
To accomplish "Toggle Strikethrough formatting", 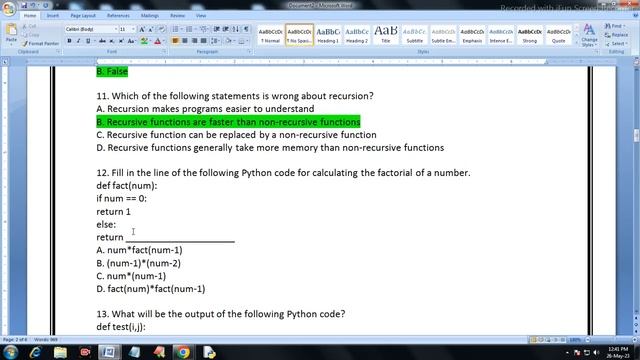I will coord(102,41).
